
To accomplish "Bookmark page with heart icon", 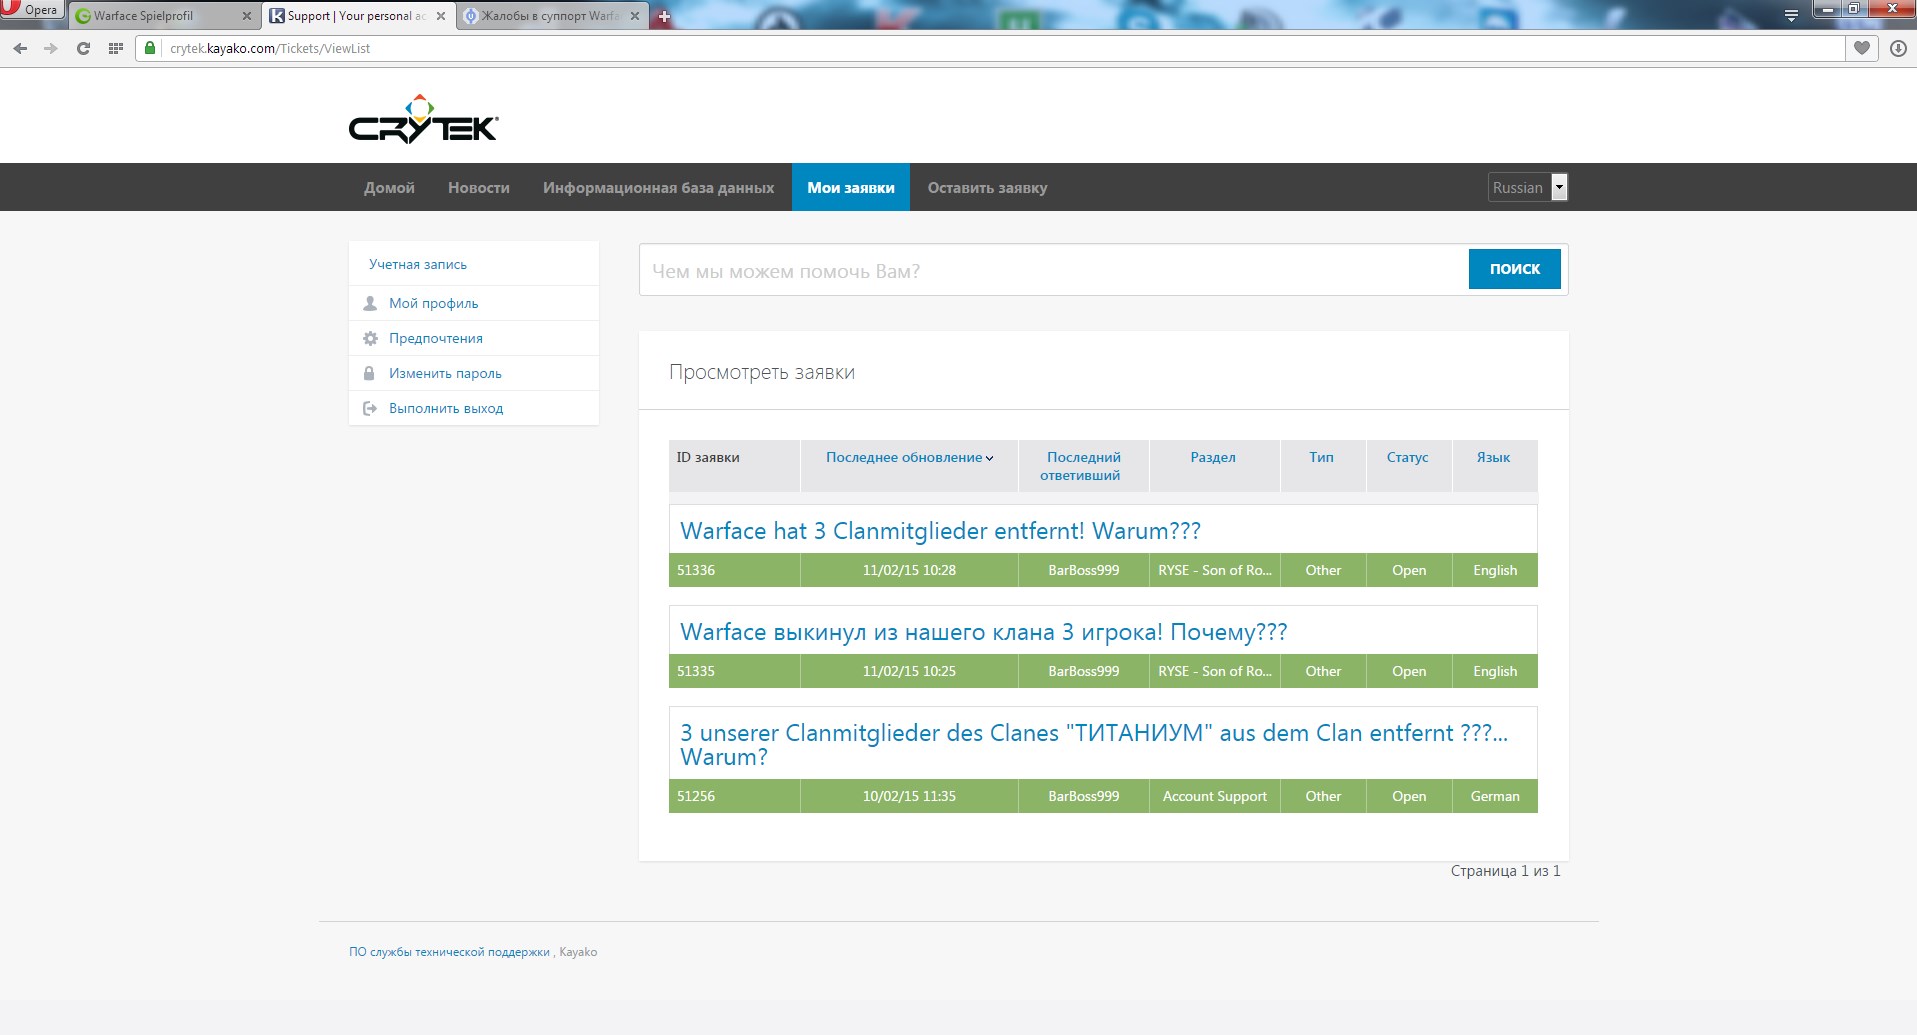I will [1861, 48].
